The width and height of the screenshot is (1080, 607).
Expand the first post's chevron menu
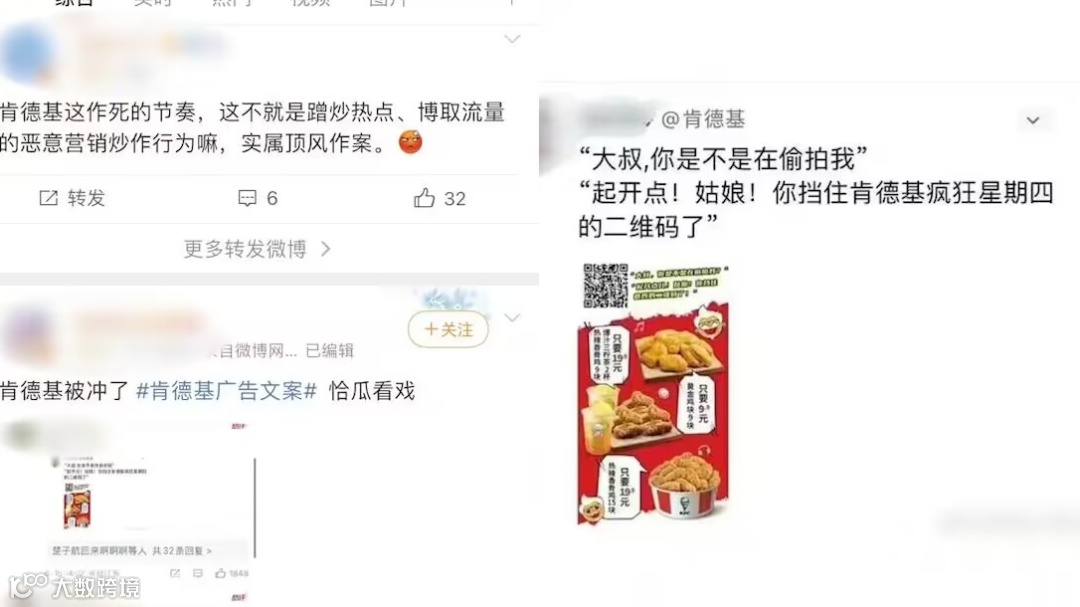point(512,39)
